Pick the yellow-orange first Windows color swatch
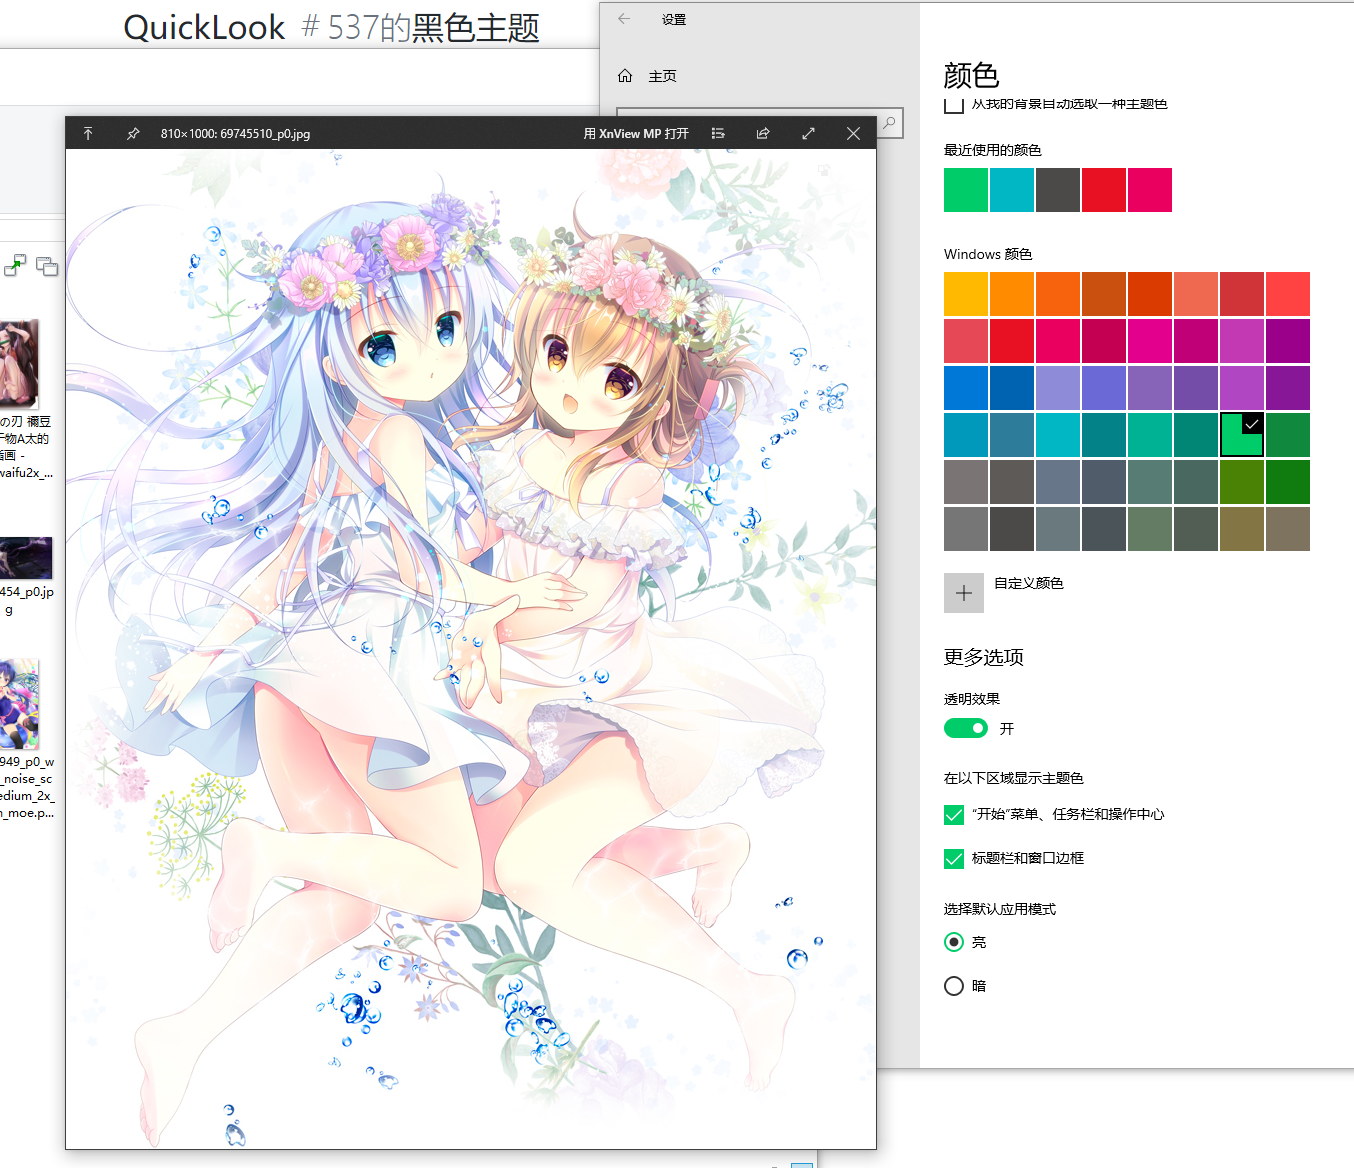 click(966, 294)
